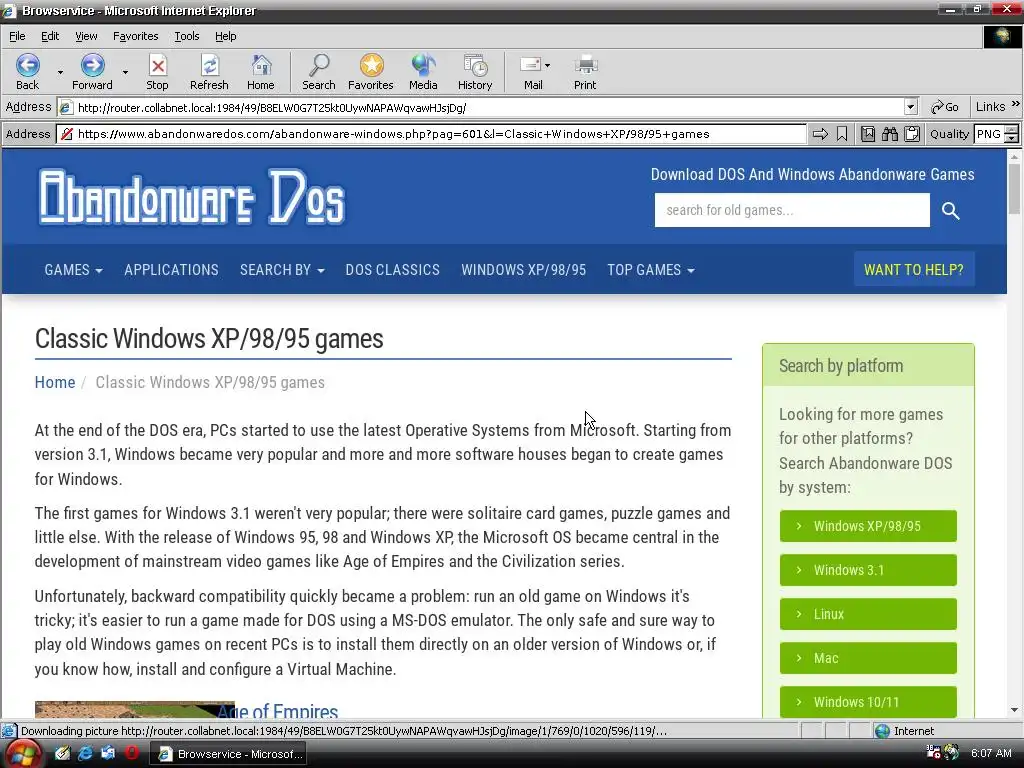Click the Mail envelope icon
The height and width of the screenshot is (768, 1024).
[530, 65]
